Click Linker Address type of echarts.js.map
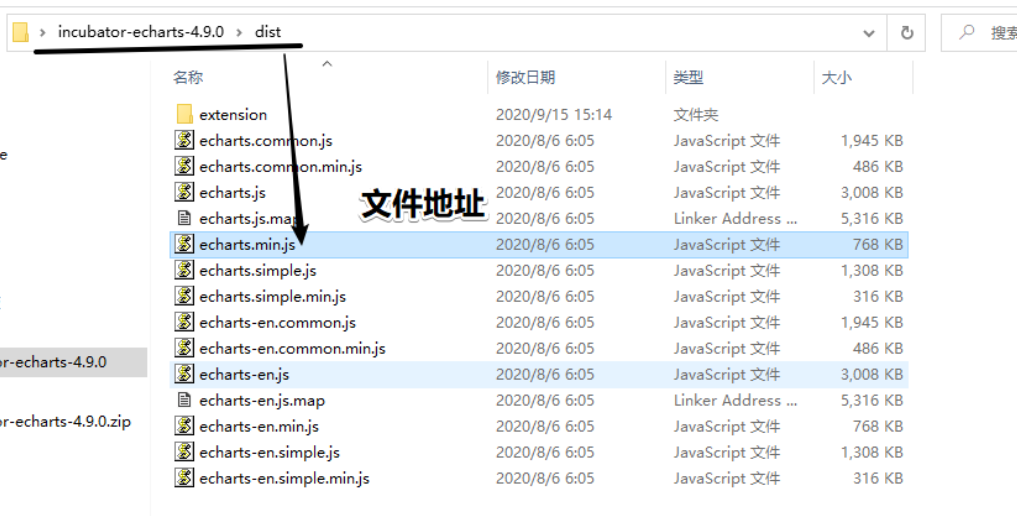This screenshot has height=516, width=1017. [x=735, y=218]
